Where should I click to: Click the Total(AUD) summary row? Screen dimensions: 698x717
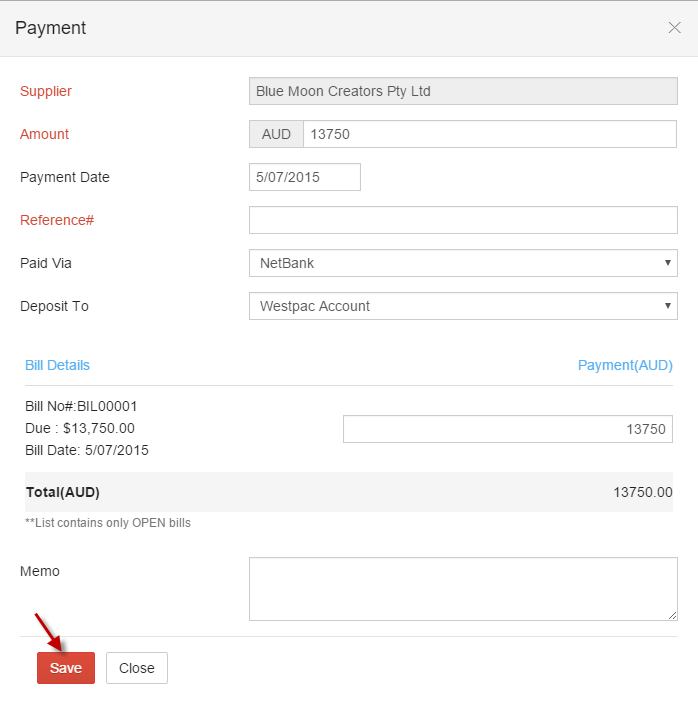pyautogui.click(x=349, y=492)
